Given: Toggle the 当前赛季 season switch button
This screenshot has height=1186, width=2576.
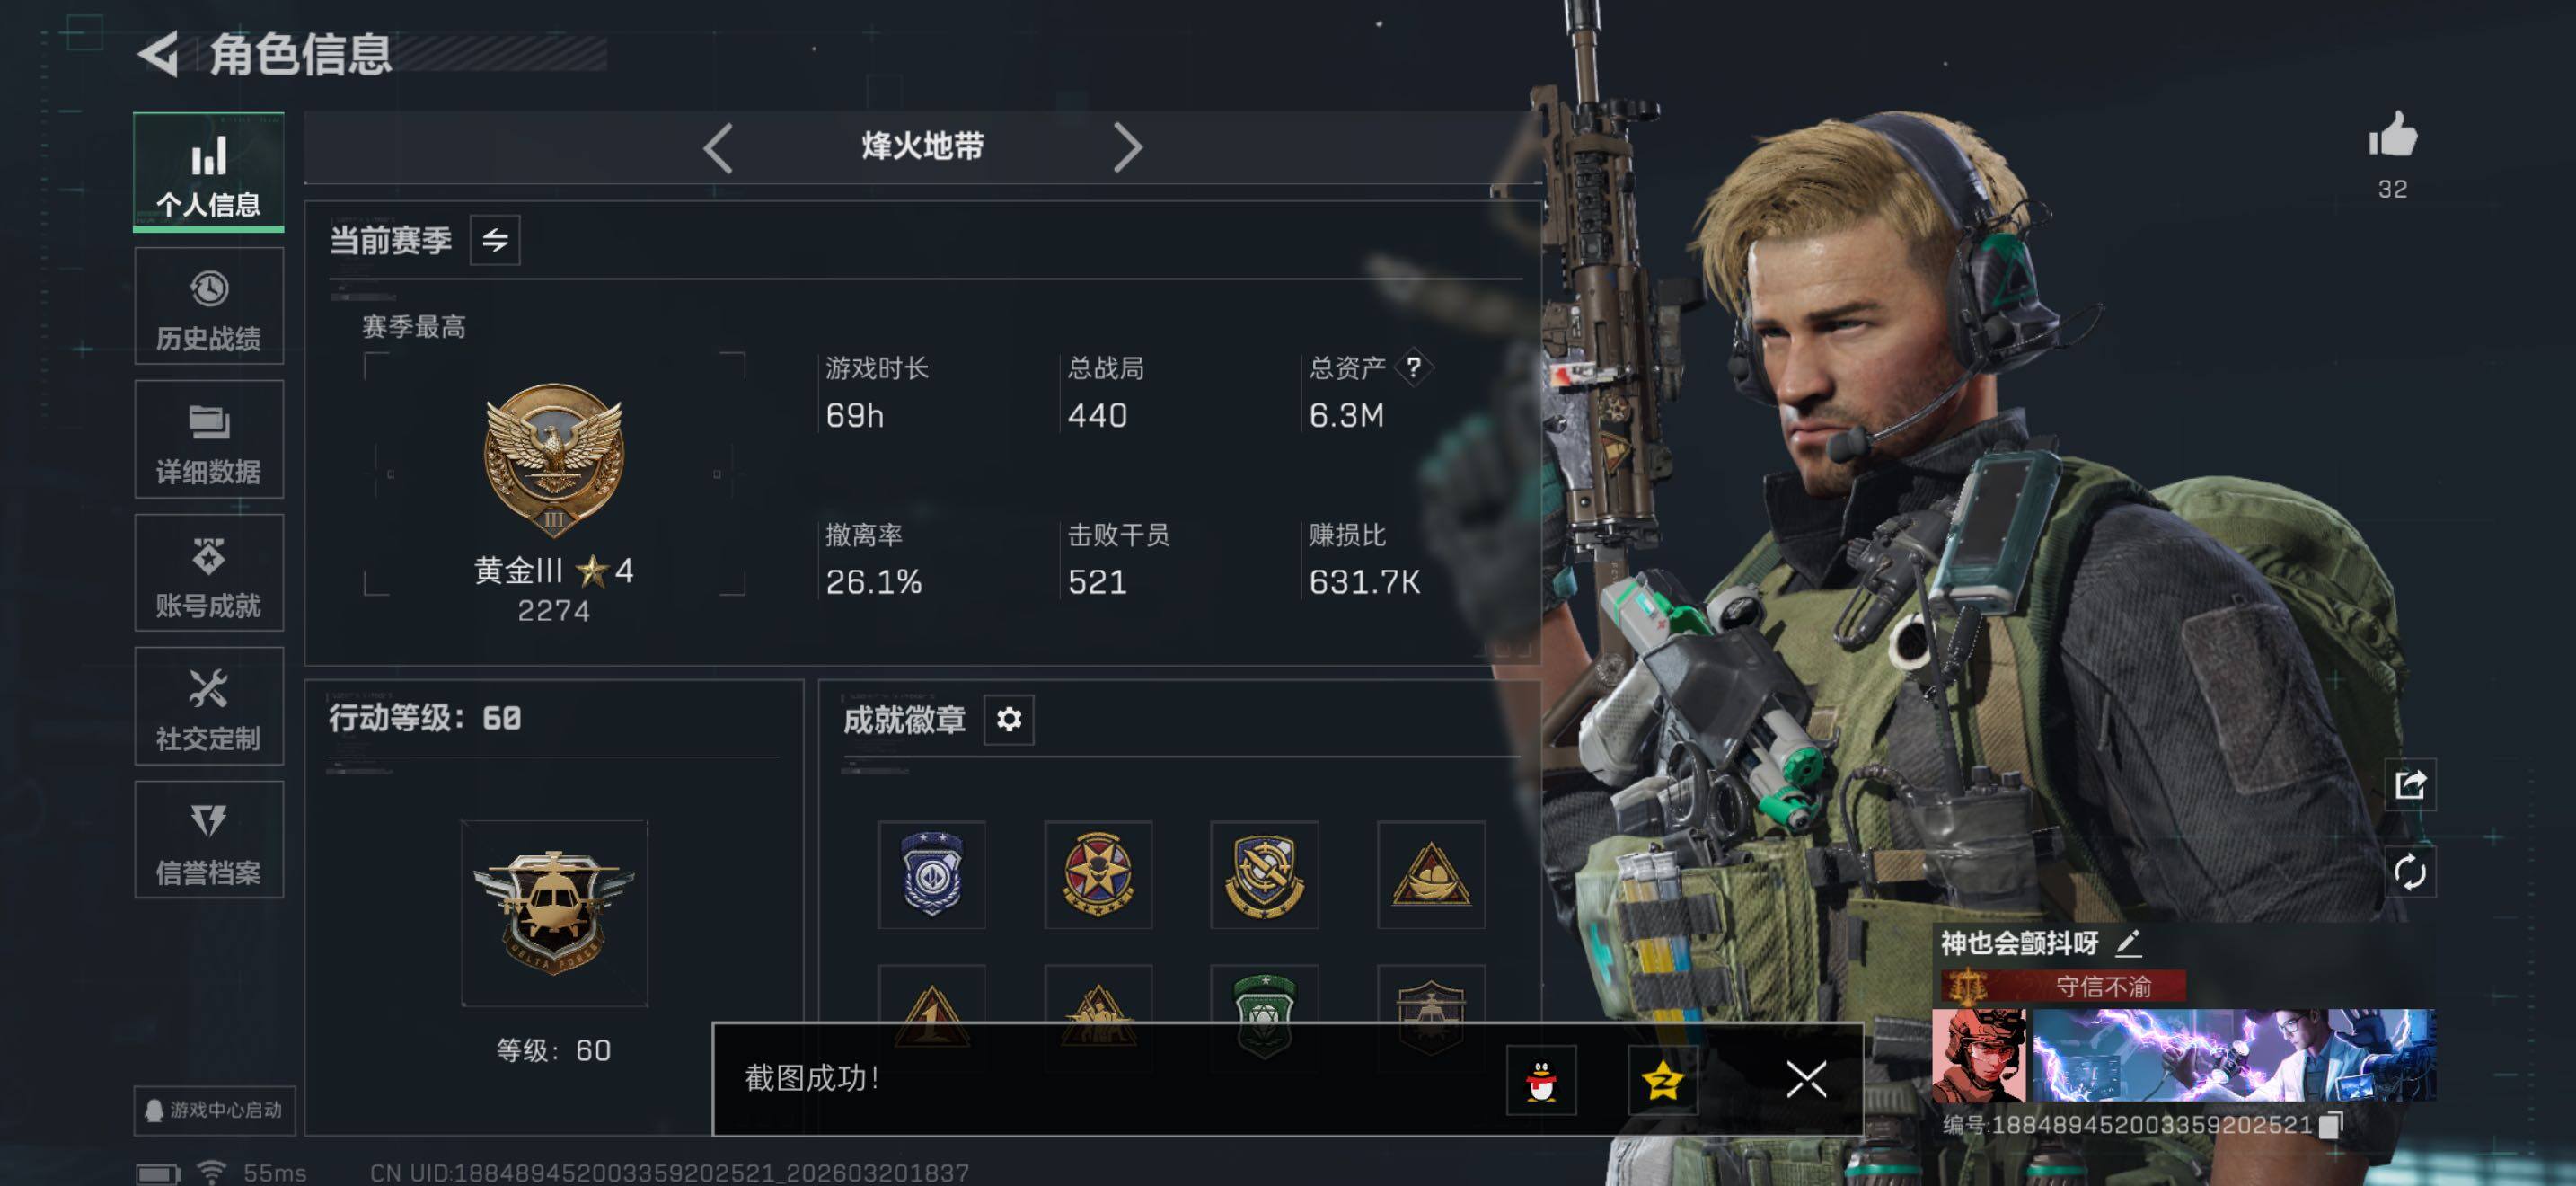Looking at the screenshot, I should click(495, 240).
